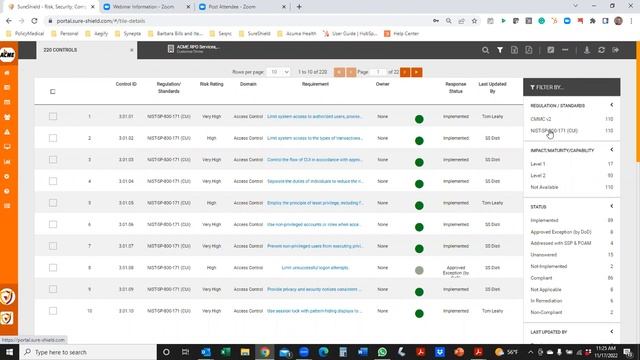The image size is (640, 360).
Task: Filter by NIST-SP-800-171 (CUI) regulation
Action: tap(554, 131)
